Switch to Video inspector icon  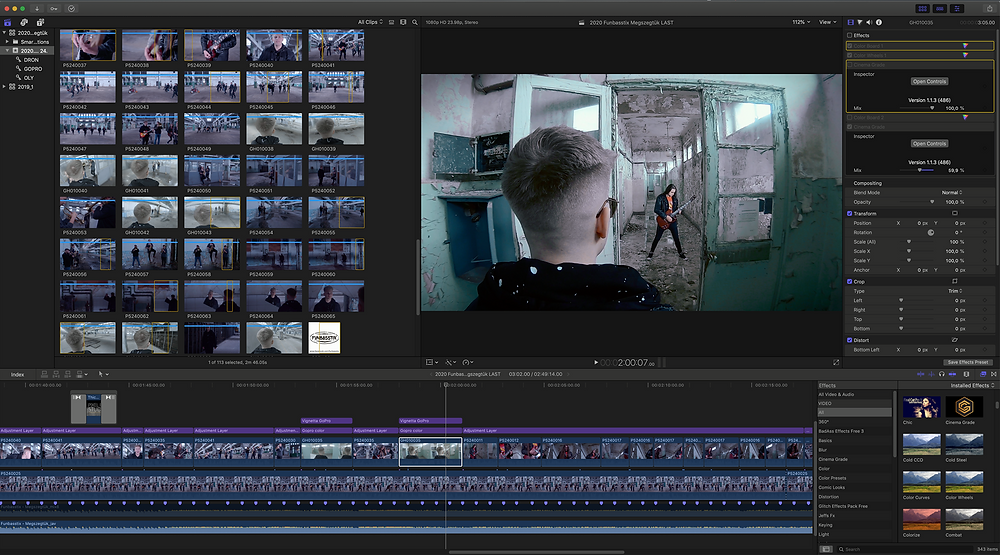(851, 22)
